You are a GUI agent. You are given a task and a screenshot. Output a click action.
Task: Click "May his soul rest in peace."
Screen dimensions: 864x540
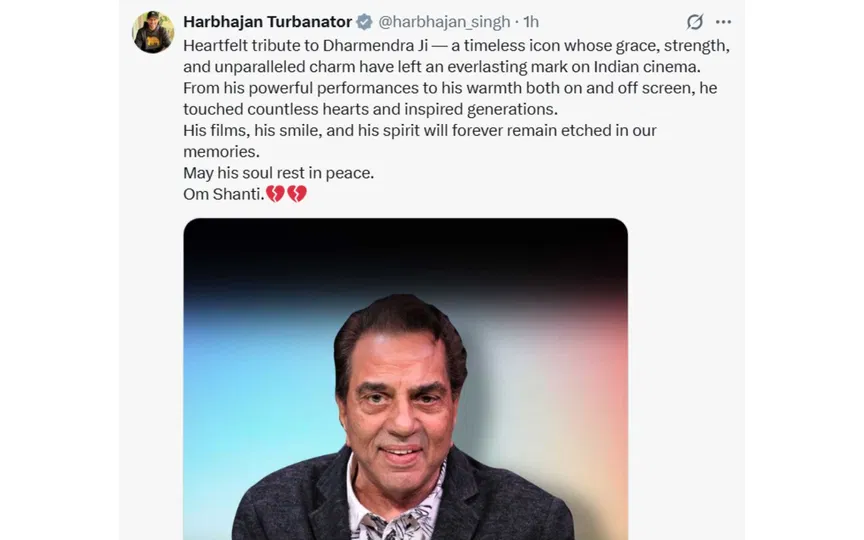278,172
